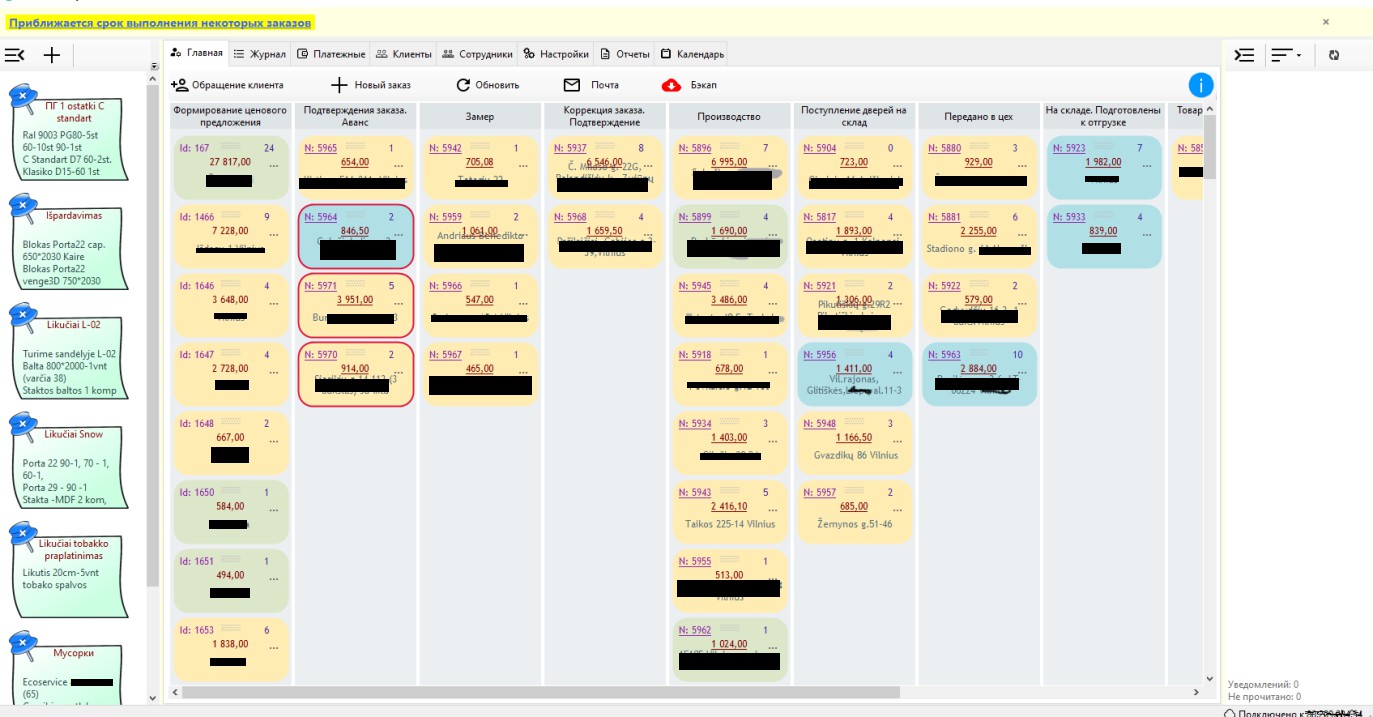This screenshot has width=1373, height=717.
Task: Start a backup with the Бэкап button
Action: point(690,85)
